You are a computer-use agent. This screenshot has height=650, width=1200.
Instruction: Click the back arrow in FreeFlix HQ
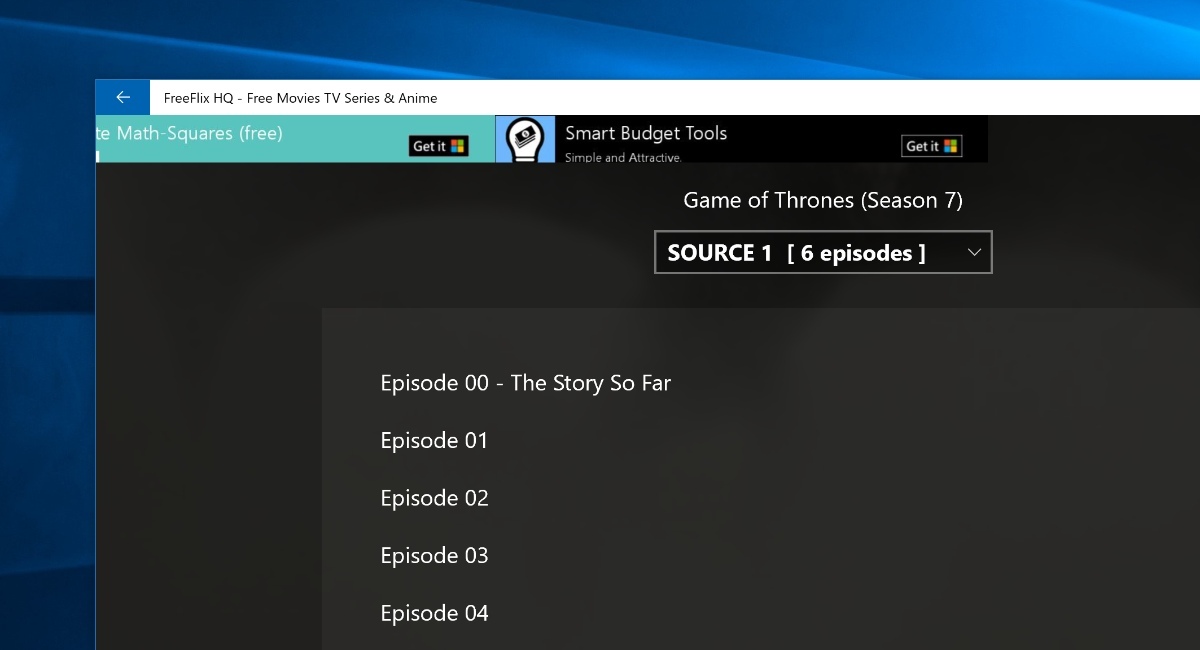pyautogui.click(x=122, y=96)
